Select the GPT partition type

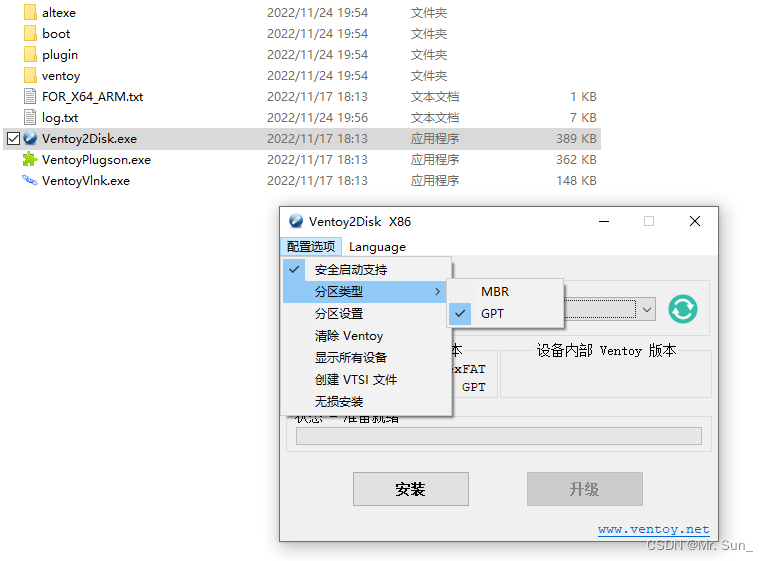point(505,314)
